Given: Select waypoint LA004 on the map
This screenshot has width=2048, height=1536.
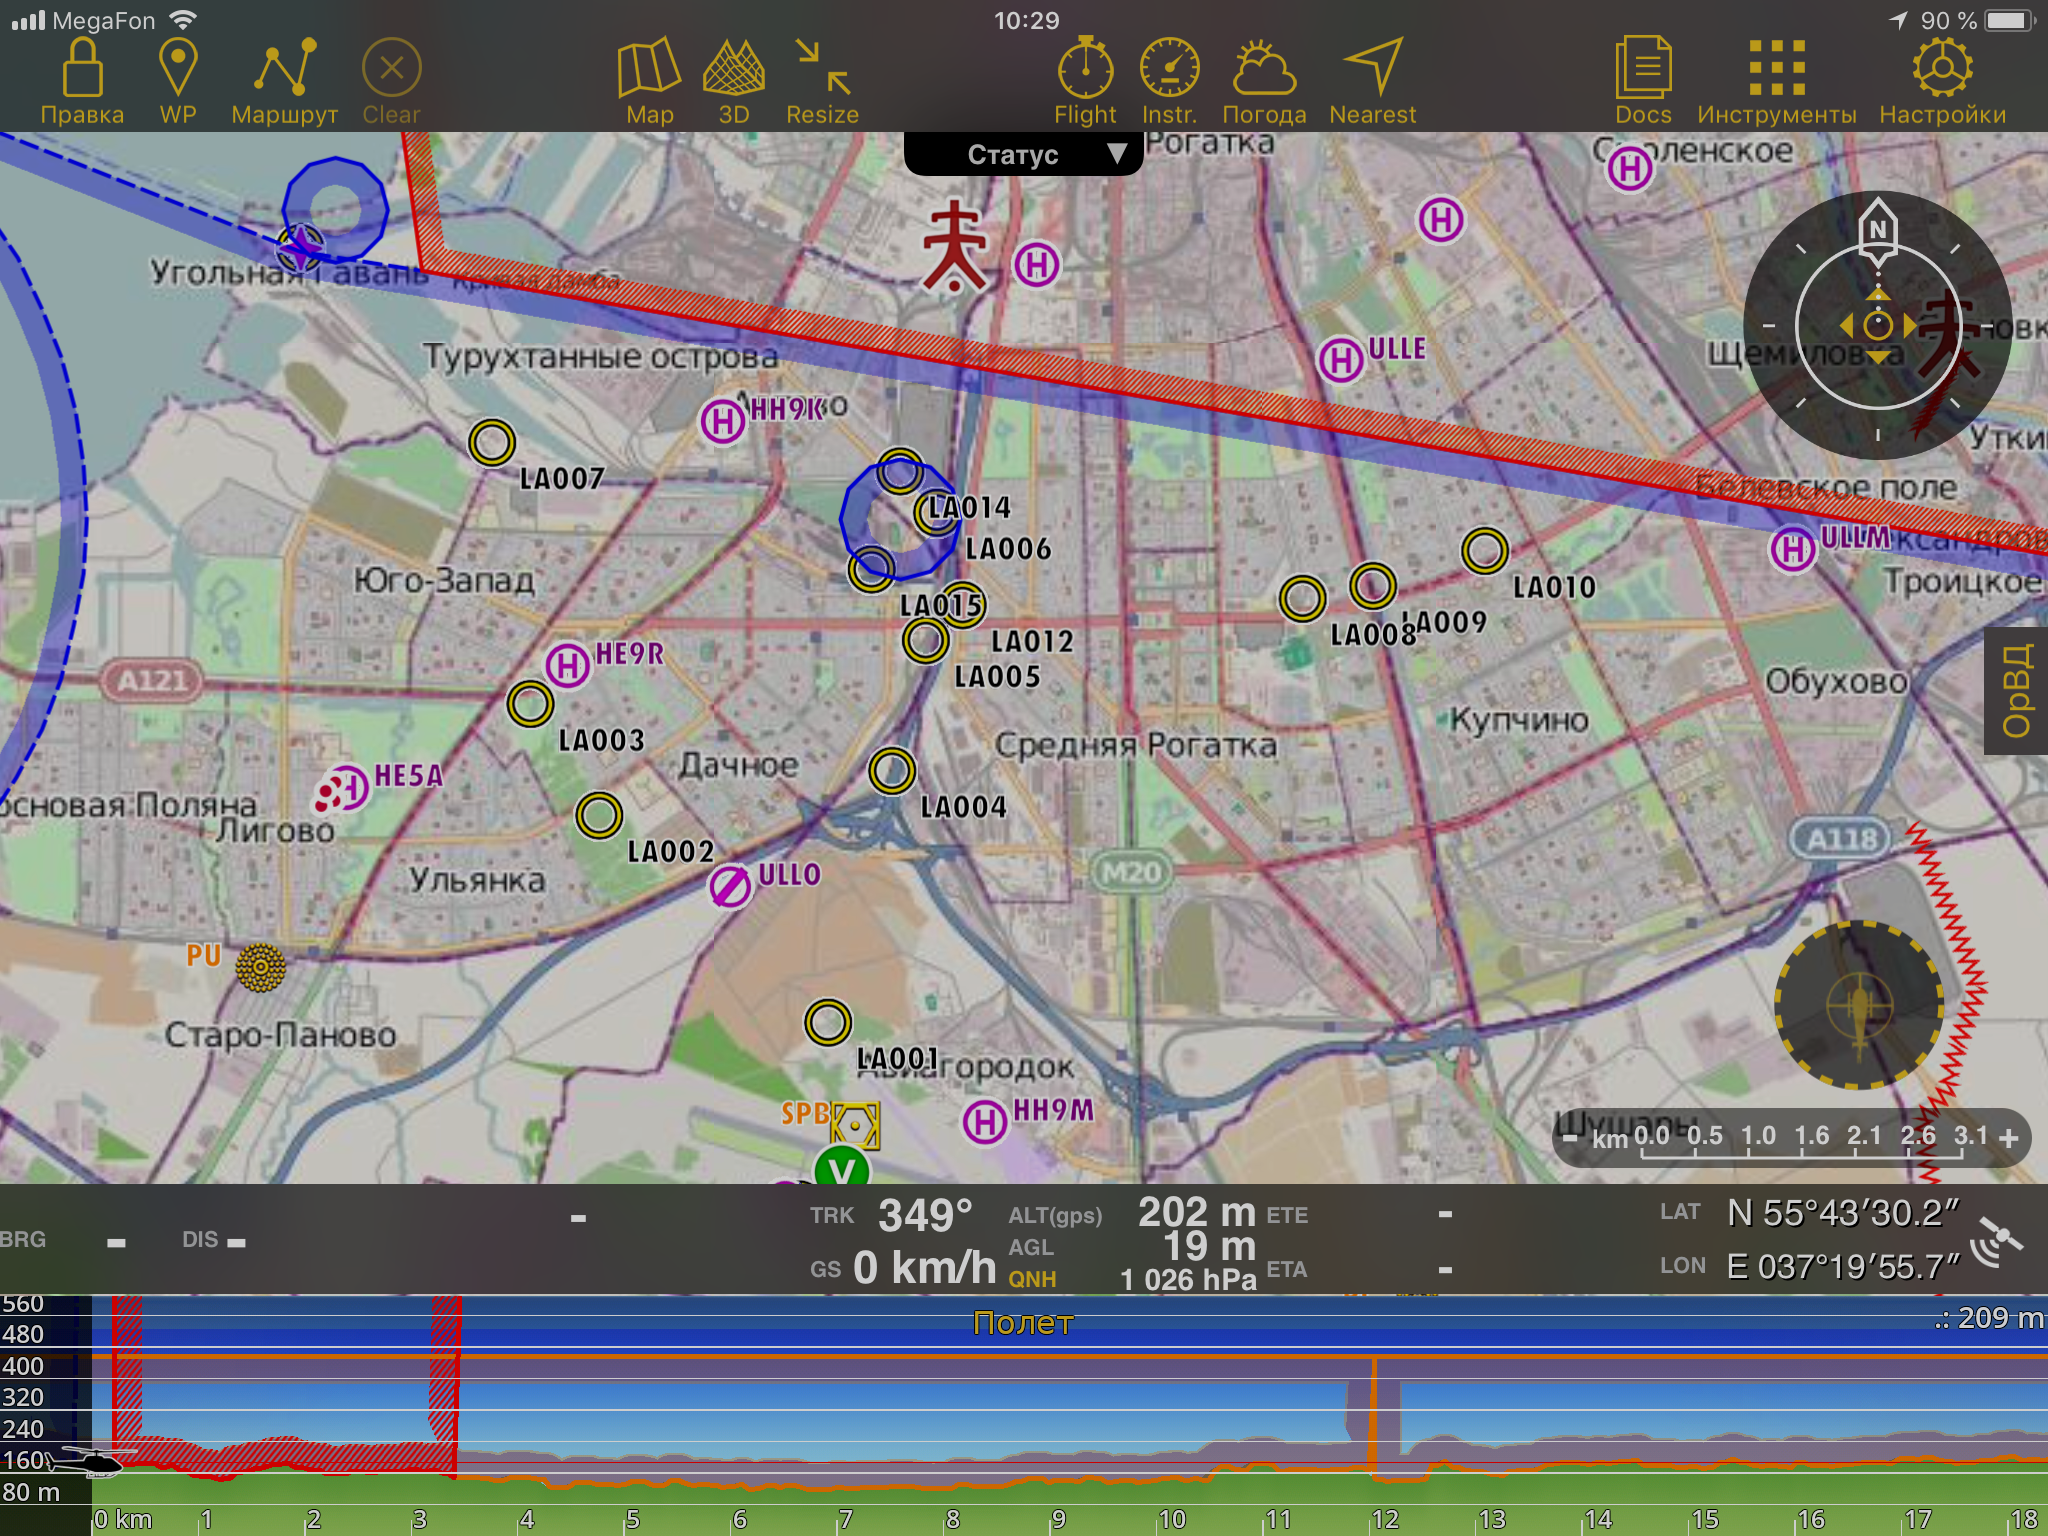Looking at the screenshot, I should point(891,771).
